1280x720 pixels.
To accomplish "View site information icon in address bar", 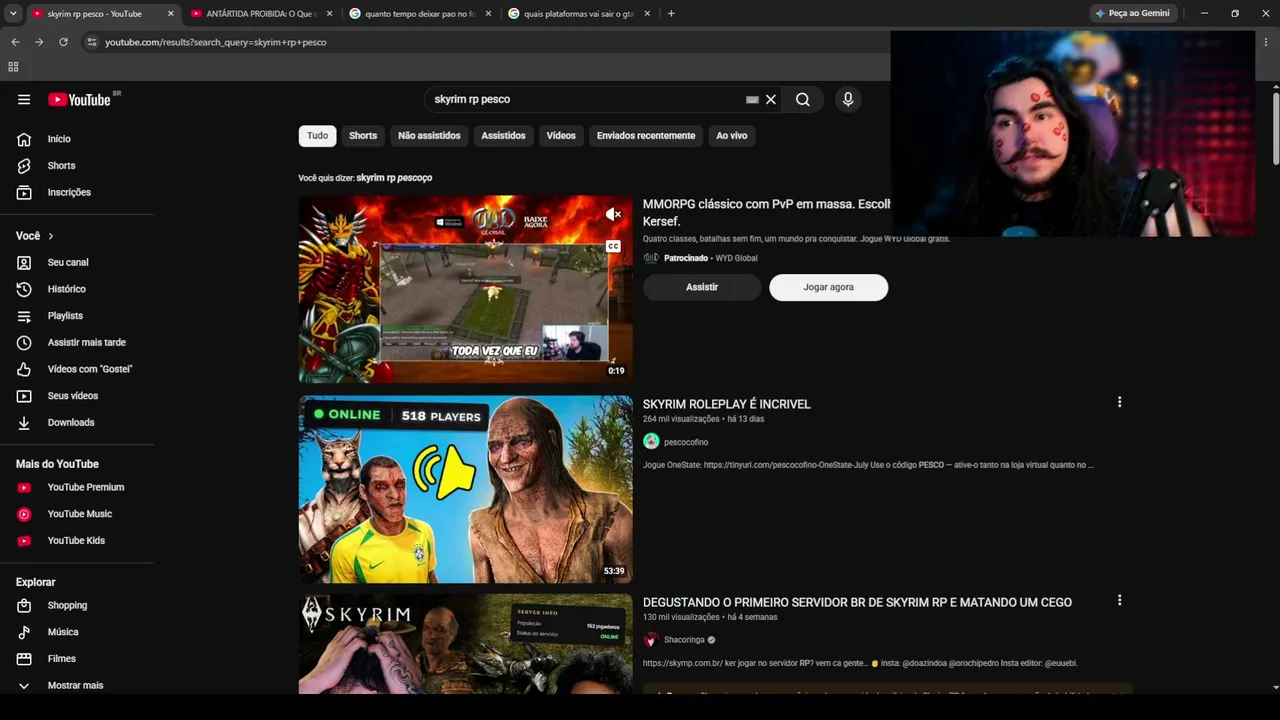I will [x=92, y=42].
